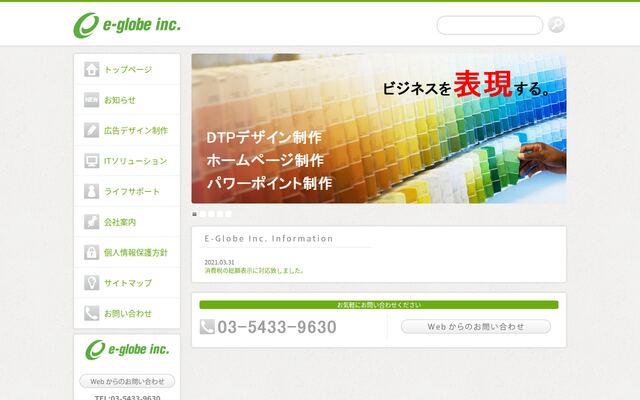Click the sidebar Web からのお問い合わせ button
Viewport: 640px width, 400px height.
[x=127, y=381]
